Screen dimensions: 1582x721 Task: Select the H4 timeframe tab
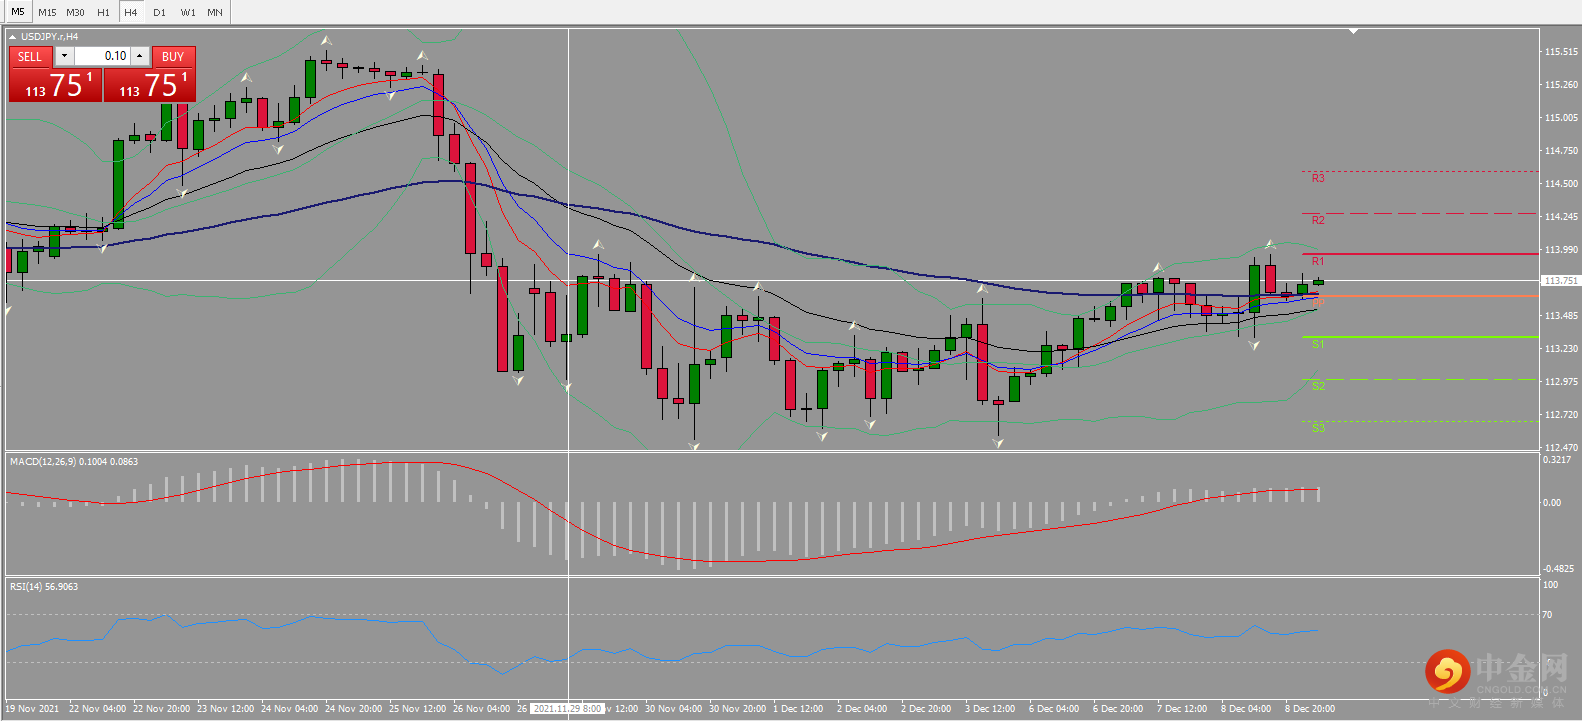pyautogui.click(x=131, y=12)
